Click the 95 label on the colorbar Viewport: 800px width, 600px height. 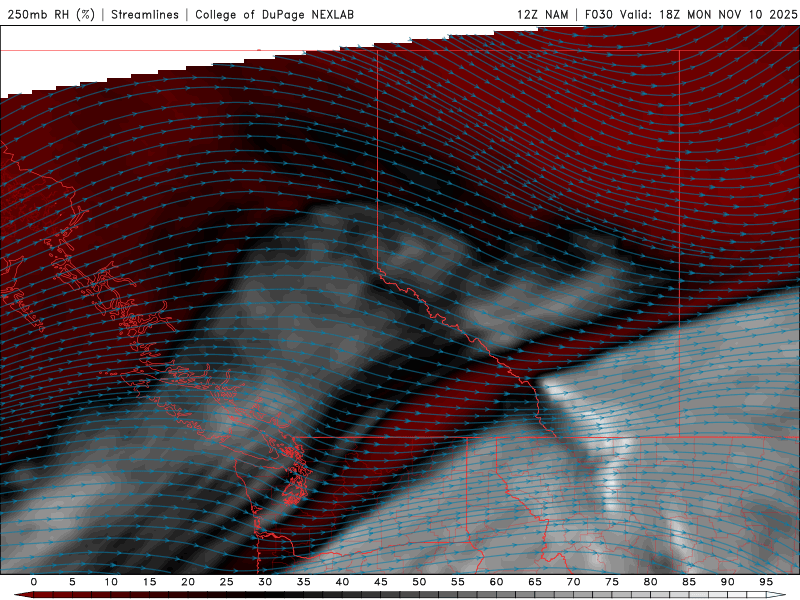click(x=766, y=582)
